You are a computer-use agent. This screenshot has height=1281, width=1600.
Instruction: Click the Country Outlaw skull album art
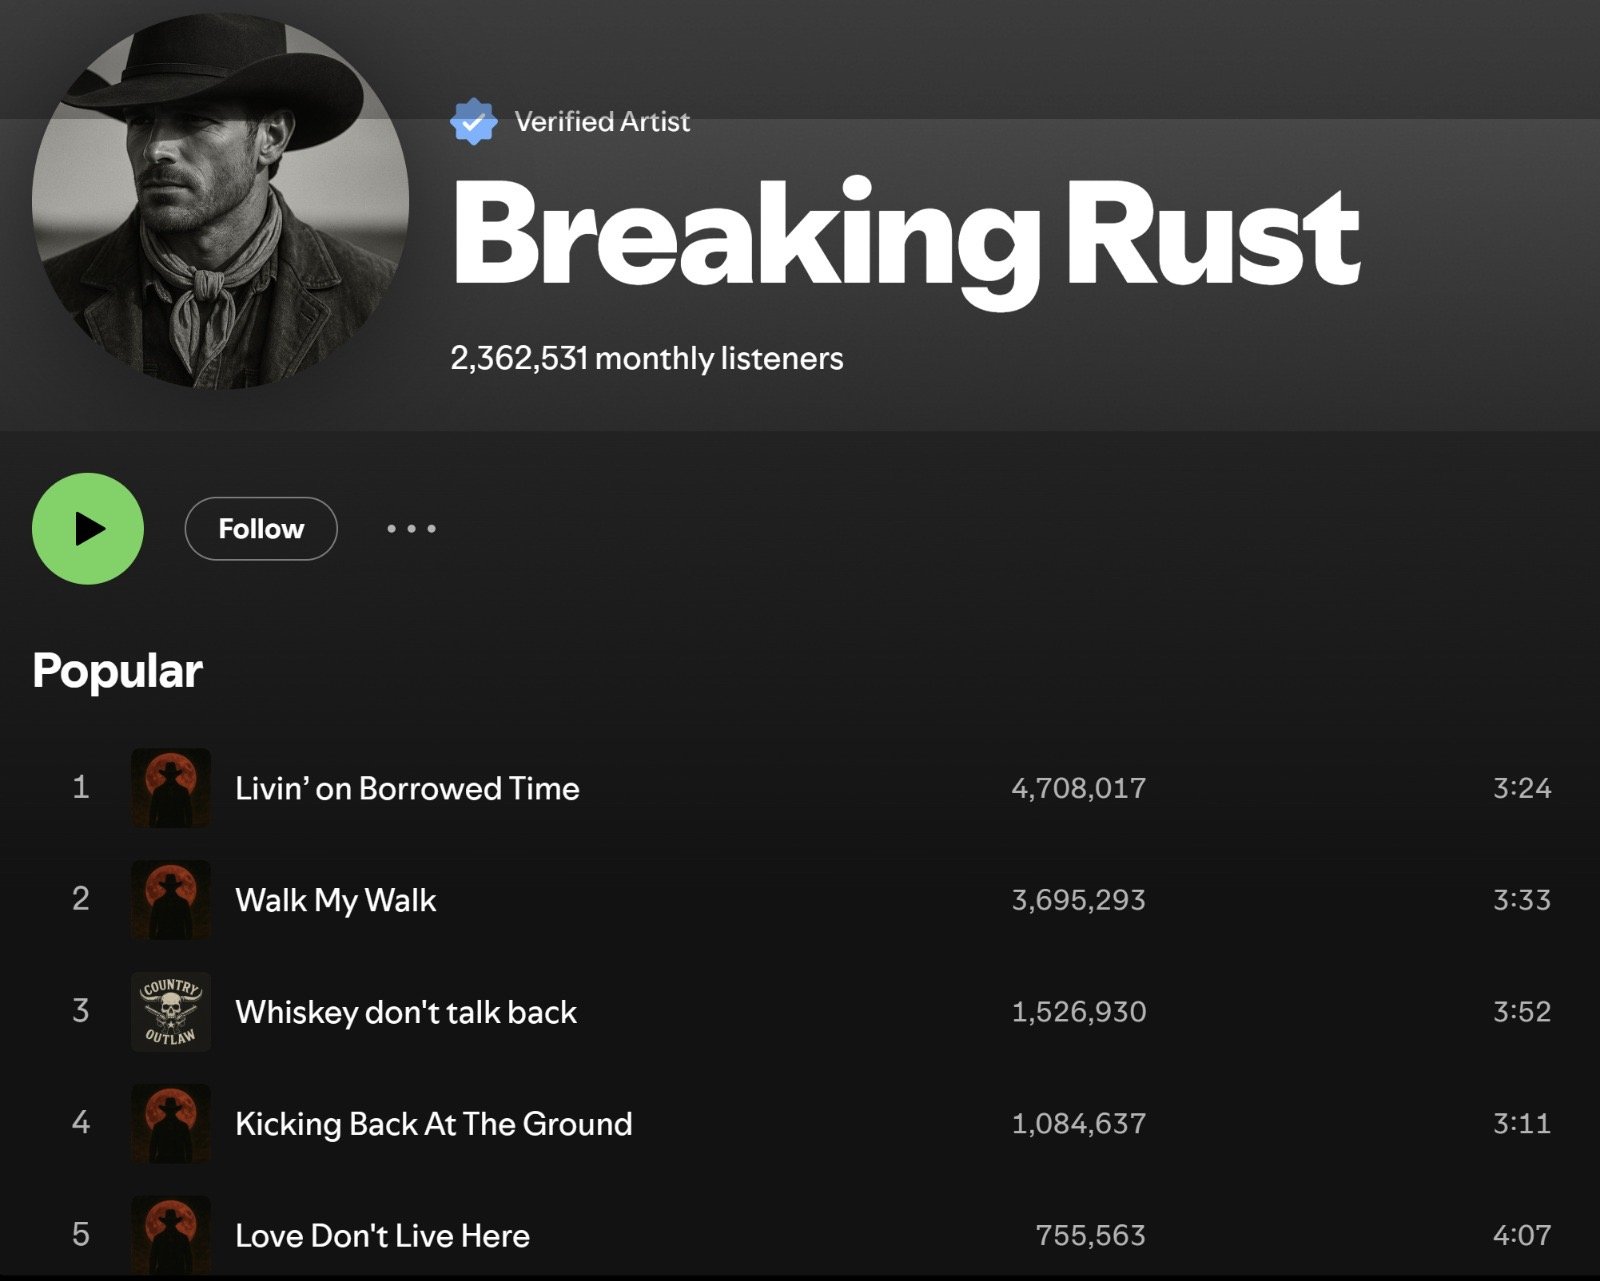click(x=171, y=1012)
